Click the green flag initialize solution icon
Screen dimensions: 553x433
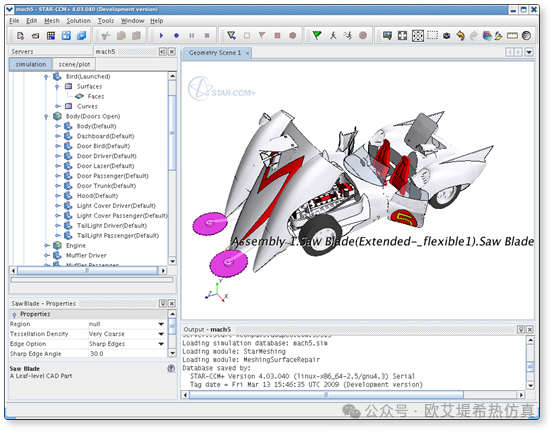[x=317, y=35]
